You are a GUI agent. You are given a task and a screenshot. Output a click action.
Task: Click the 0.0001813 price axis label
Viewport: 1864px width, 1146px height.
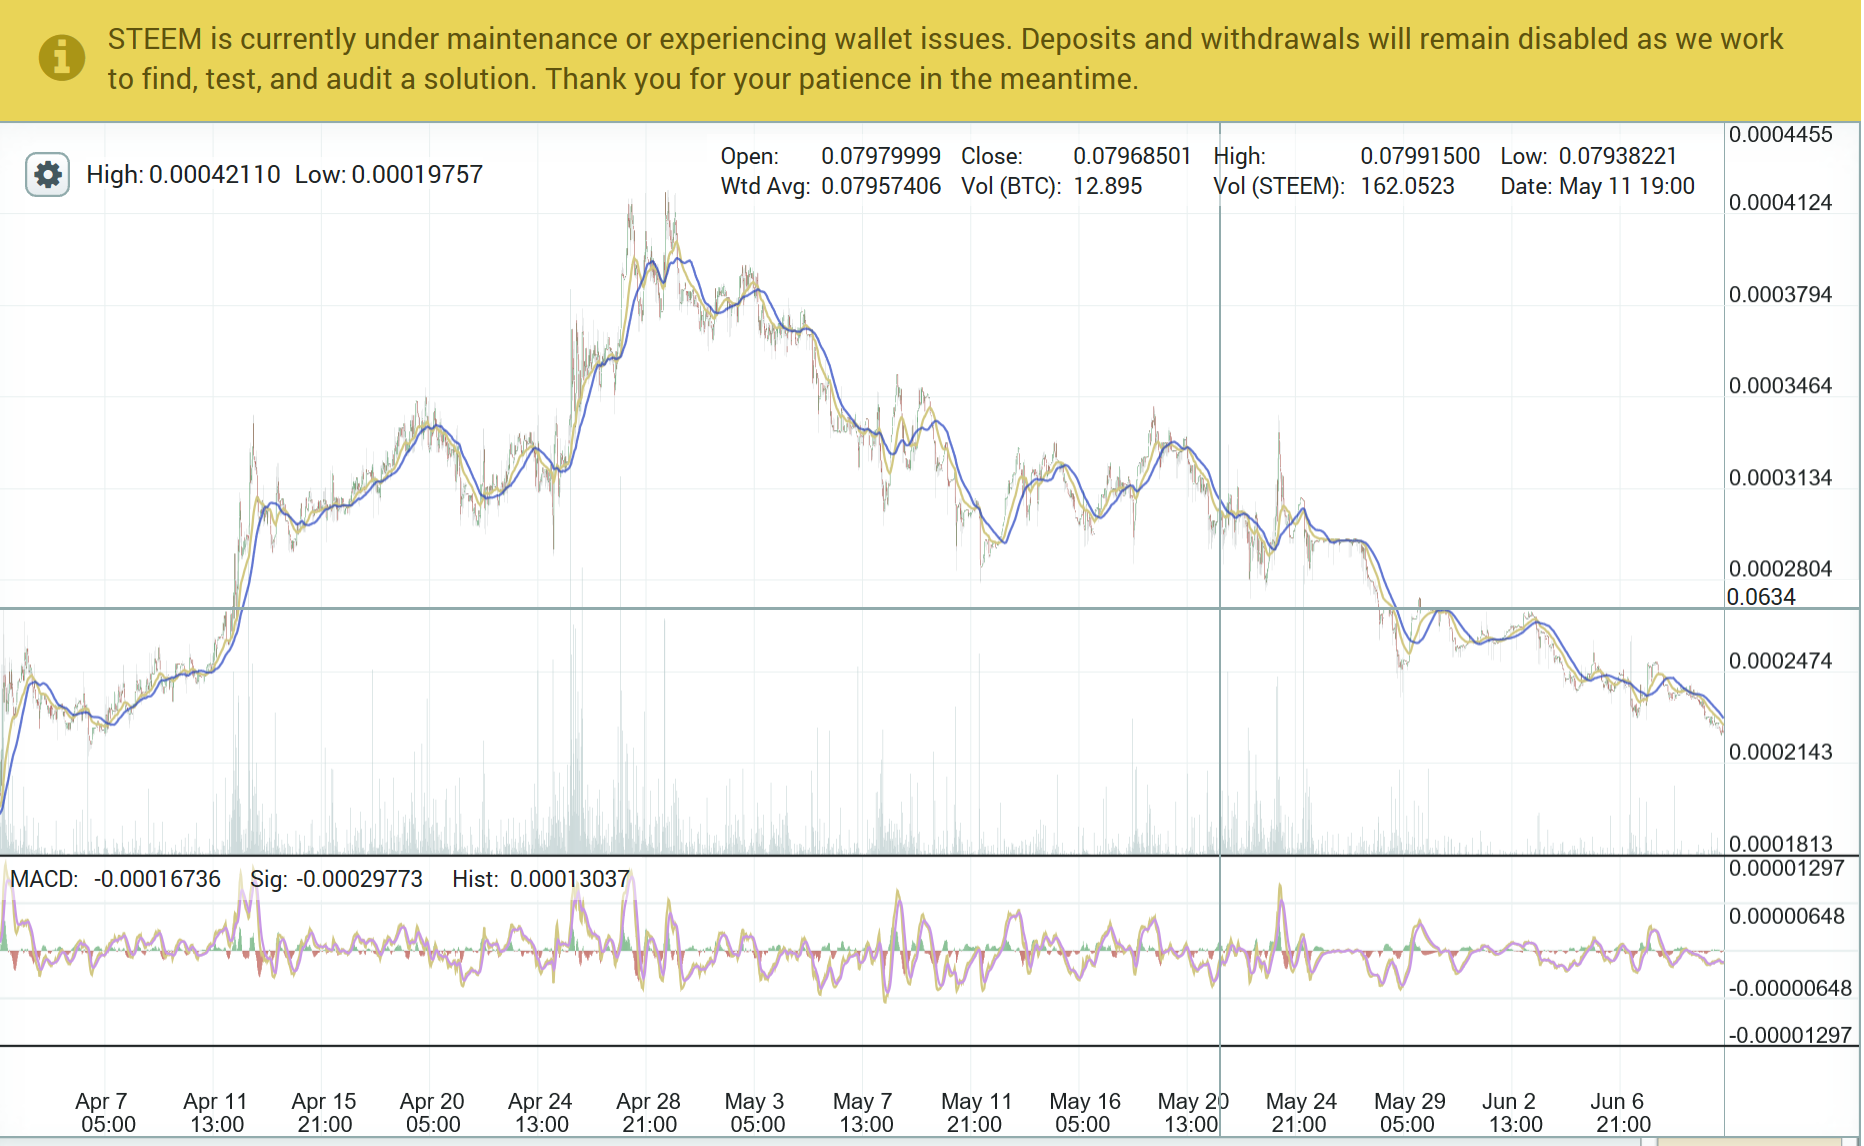tap(1781, 844)
